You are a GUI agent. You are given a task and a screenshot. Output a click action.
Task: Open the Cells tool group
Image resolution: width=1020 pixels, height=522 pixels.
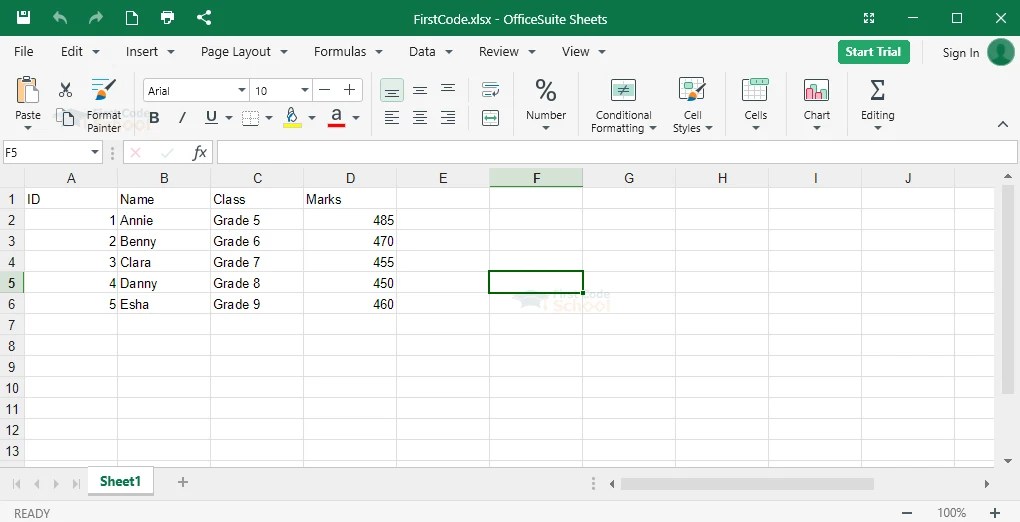(755, 104)
